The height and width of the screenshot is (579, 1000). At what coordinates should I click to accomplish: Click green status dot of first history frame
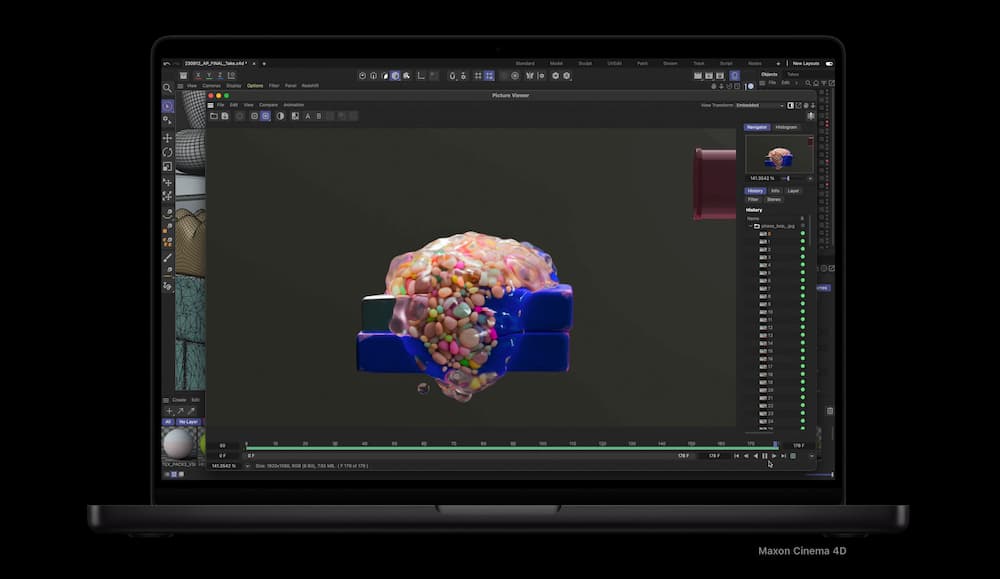(x=803, y=234)
